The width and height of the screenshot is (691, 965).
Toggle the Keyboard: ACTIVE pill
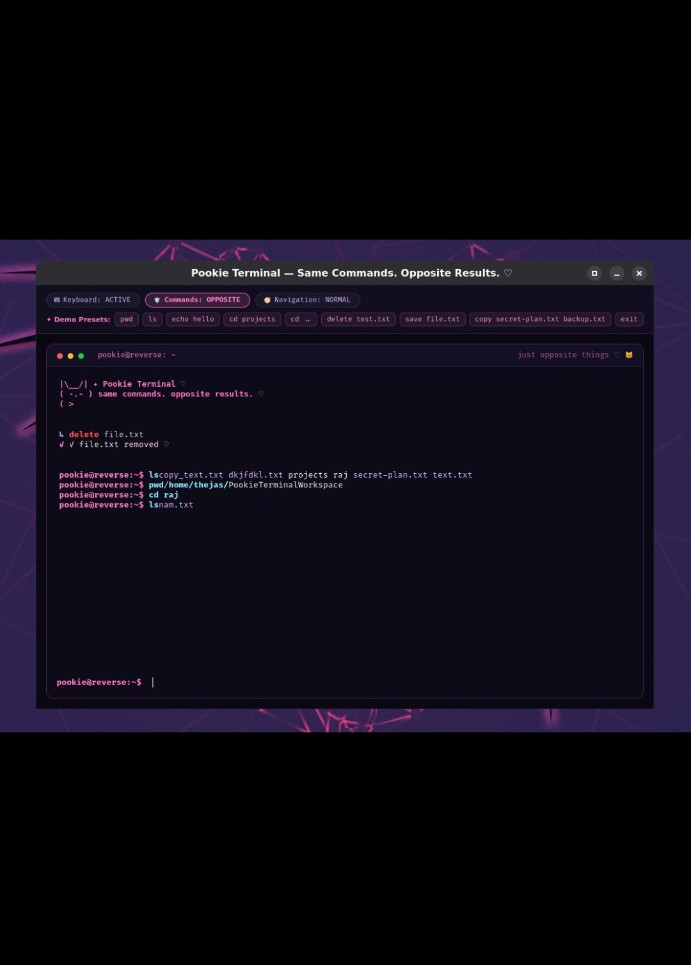[x=92, y=300]
